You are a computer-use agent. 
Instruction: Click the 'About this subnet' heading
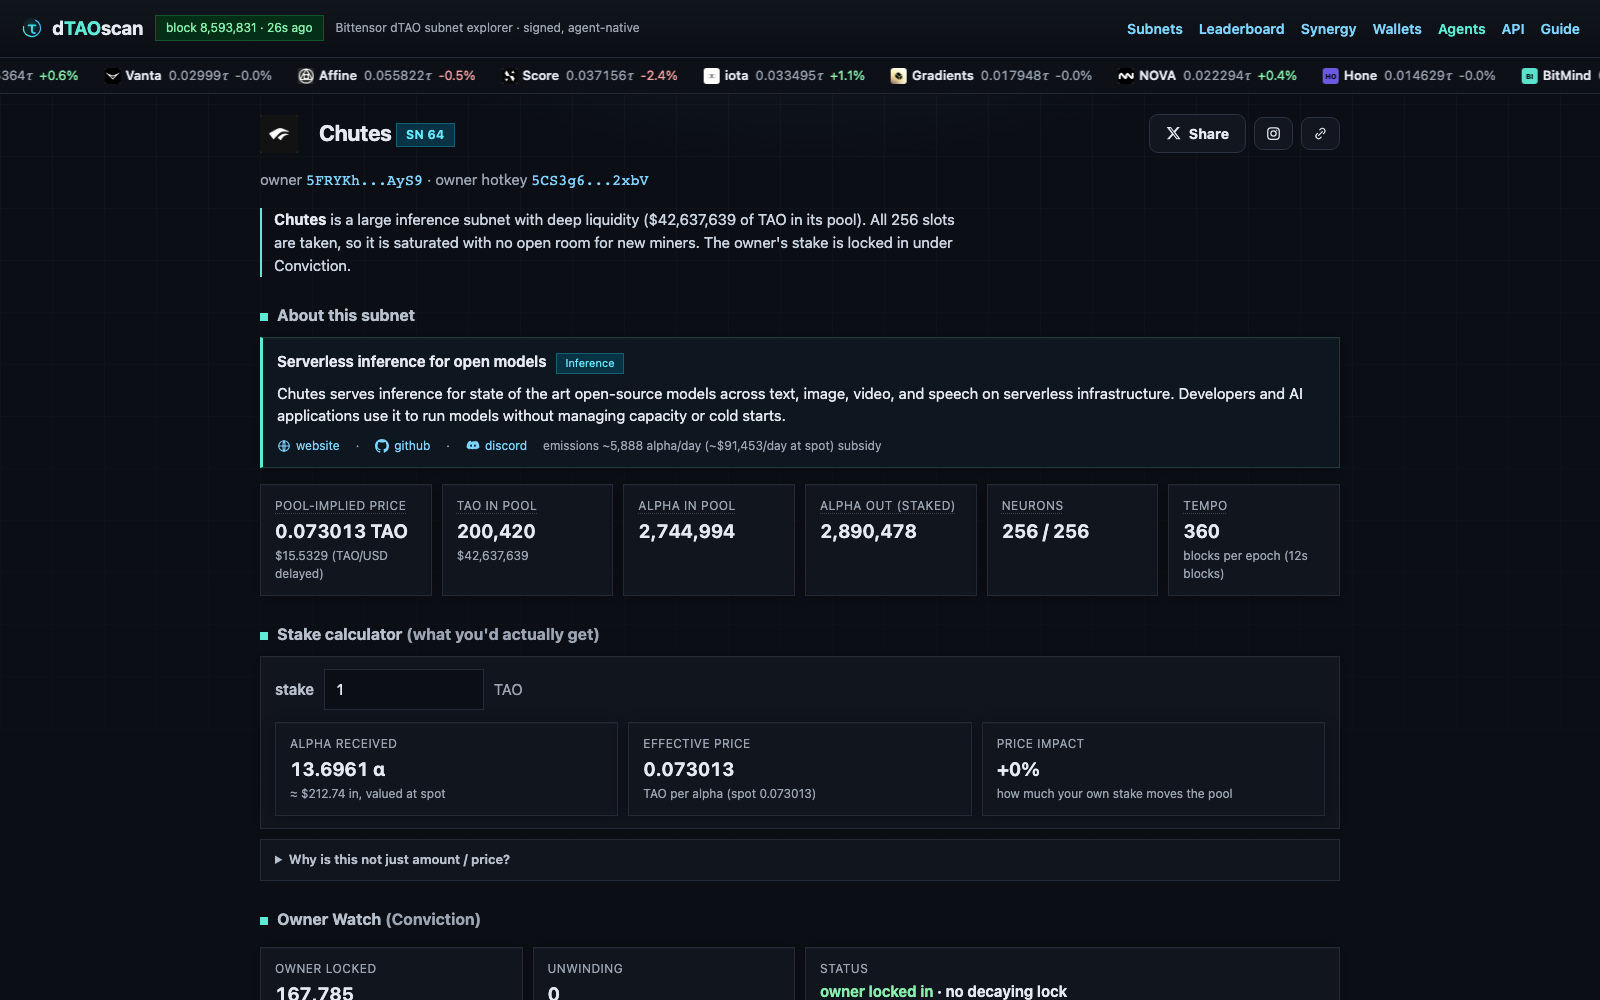345,316
